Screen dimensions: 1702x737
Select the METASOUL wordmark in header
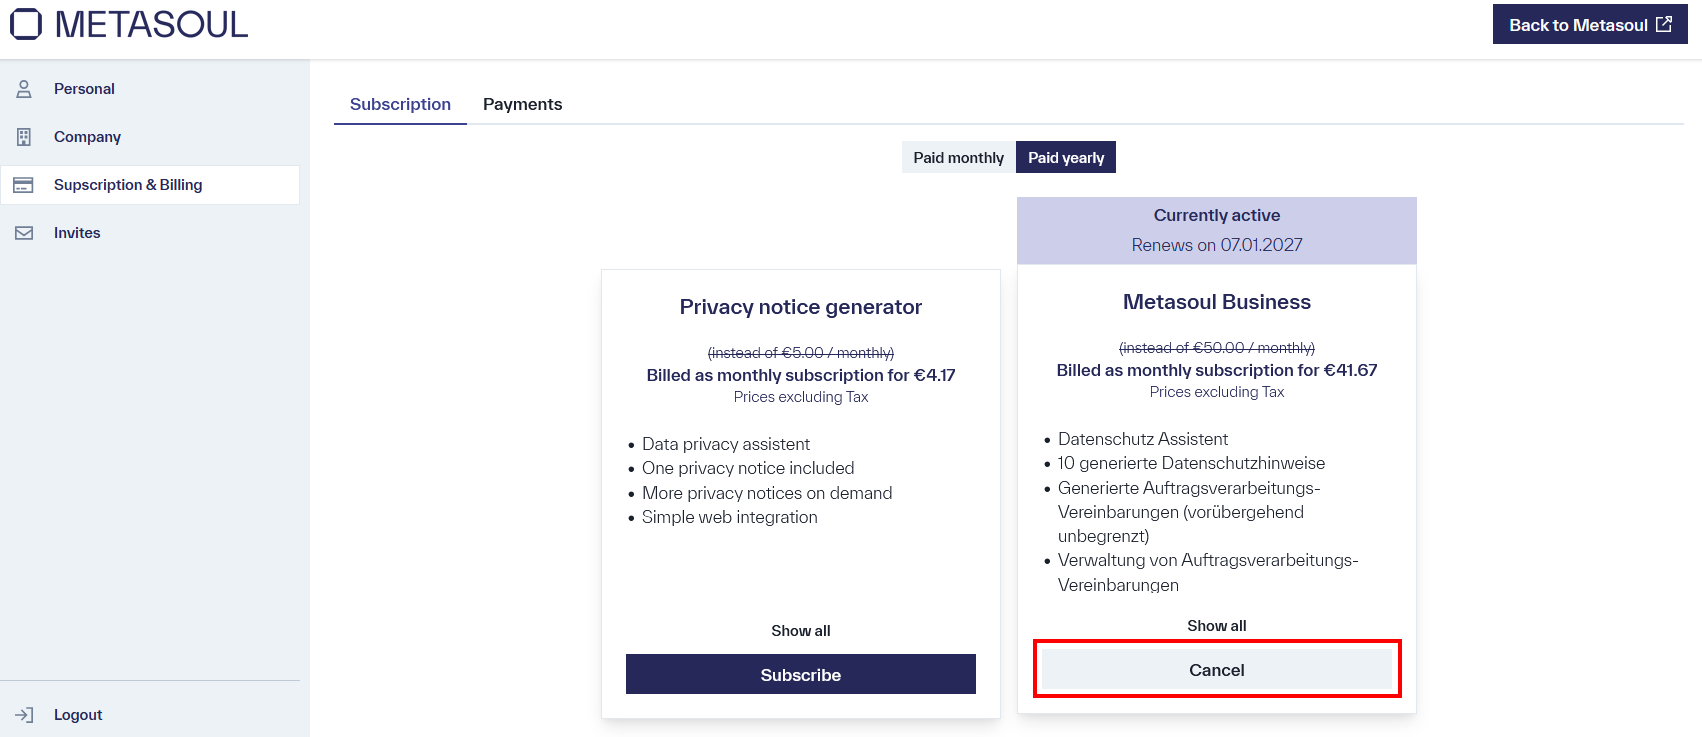pos(150,23)
